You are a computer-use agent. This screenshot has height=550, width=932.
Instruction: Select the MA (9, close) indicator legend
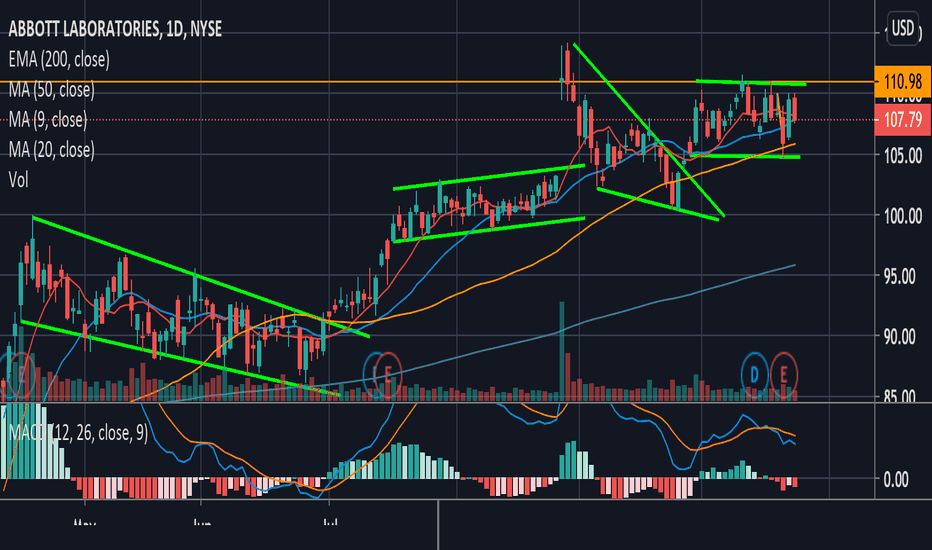point(48,120)
